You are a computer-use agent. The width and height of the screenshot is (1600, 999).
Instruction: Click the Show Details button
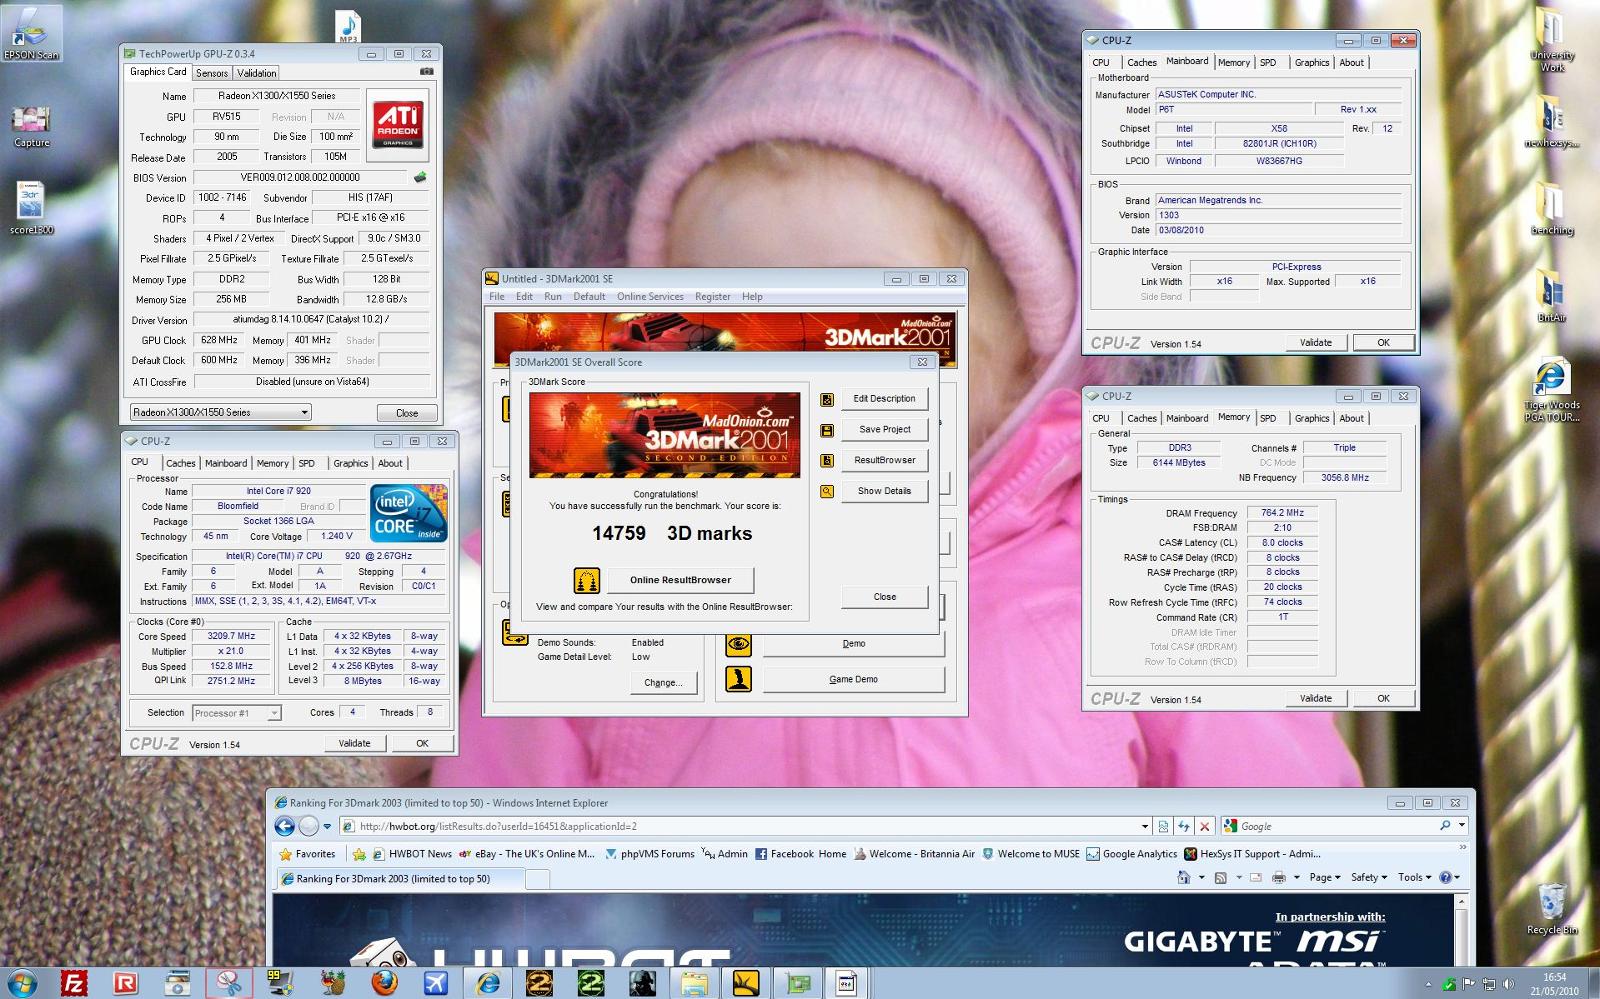(x=884, y=491)
